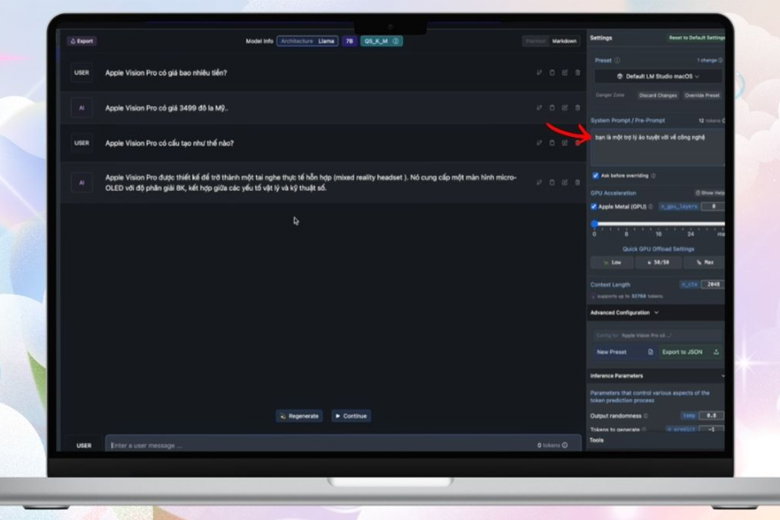Click the "Quick GPU Offload Settings" label
Screen dimensions: 780x520
tap(658, 249)
